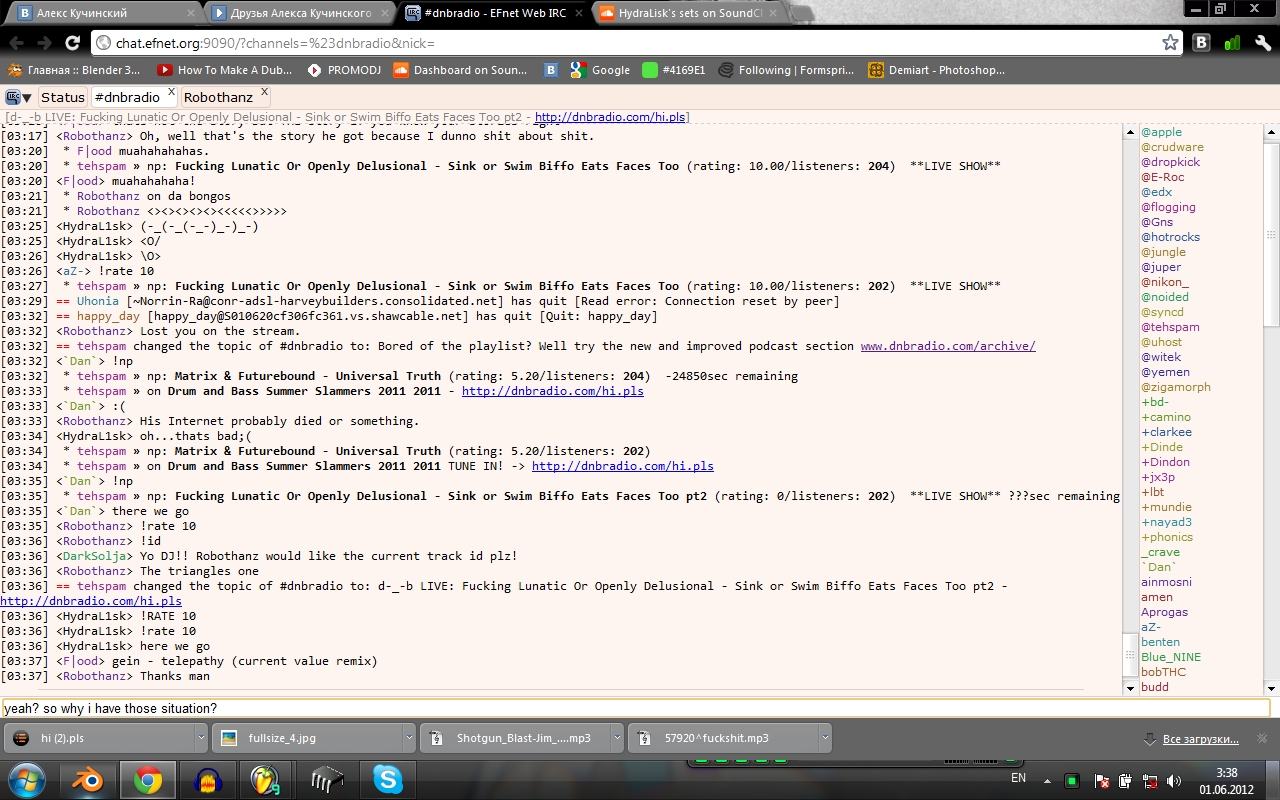Open Audacity headphones icon in taskbar
Screen dimensions: 1280x800
[208, 779]
